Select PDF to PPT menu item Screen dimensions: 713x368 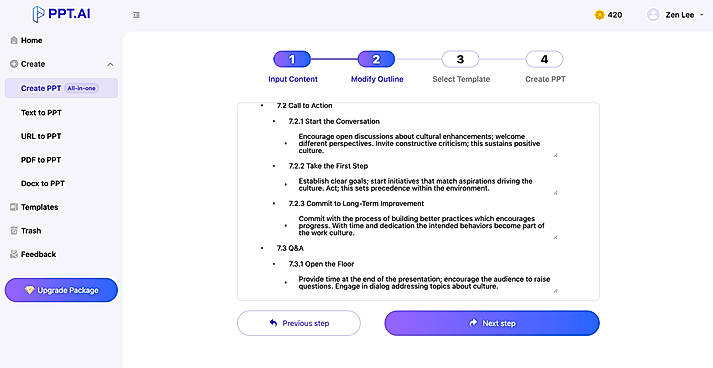click(41, 160)
